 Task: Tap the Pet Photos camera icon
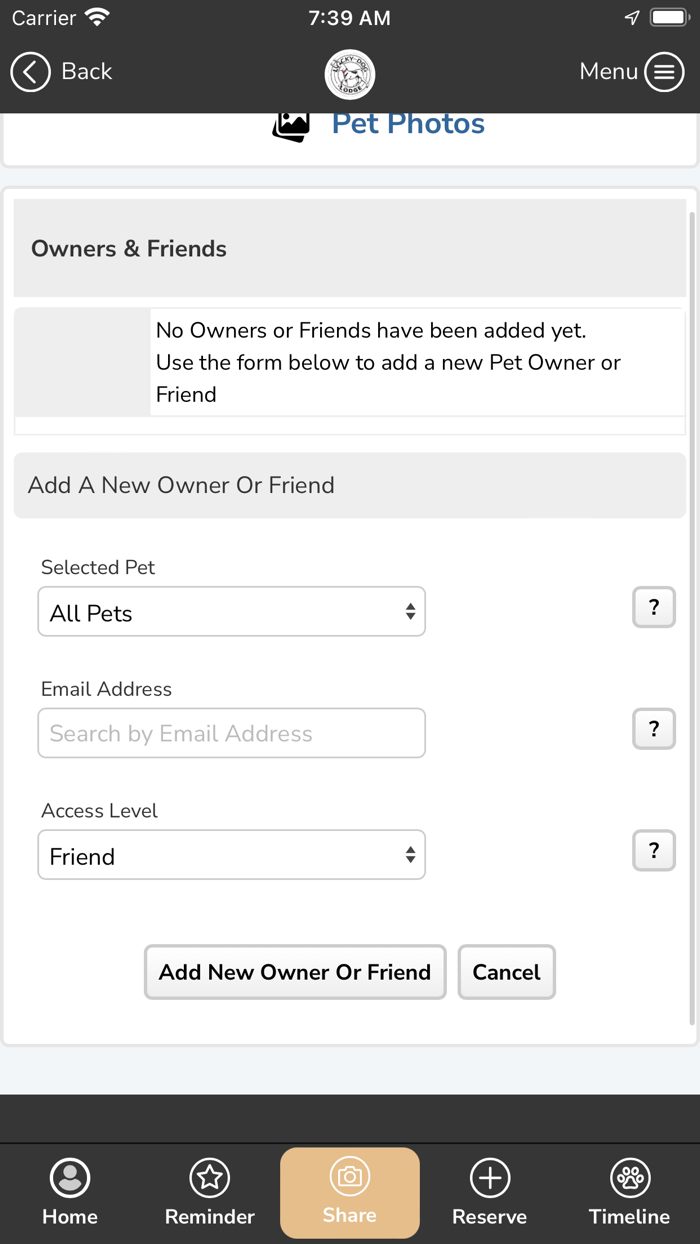click(290, 123)
